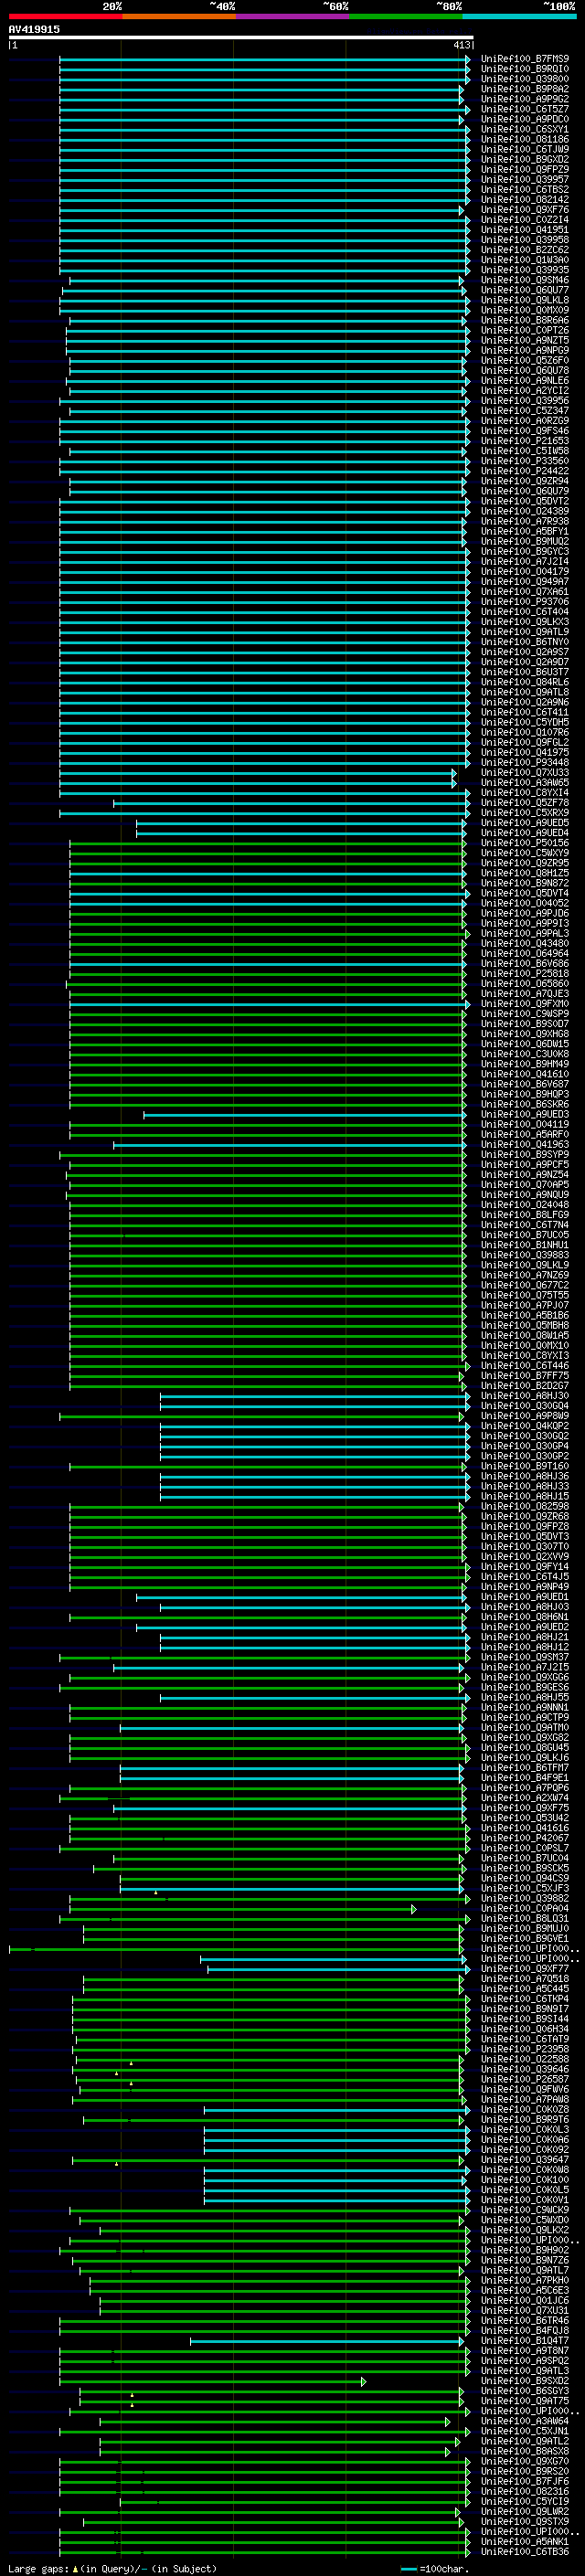Select UniRef100_C6TJW9 entry

click(x=525, y=149)
